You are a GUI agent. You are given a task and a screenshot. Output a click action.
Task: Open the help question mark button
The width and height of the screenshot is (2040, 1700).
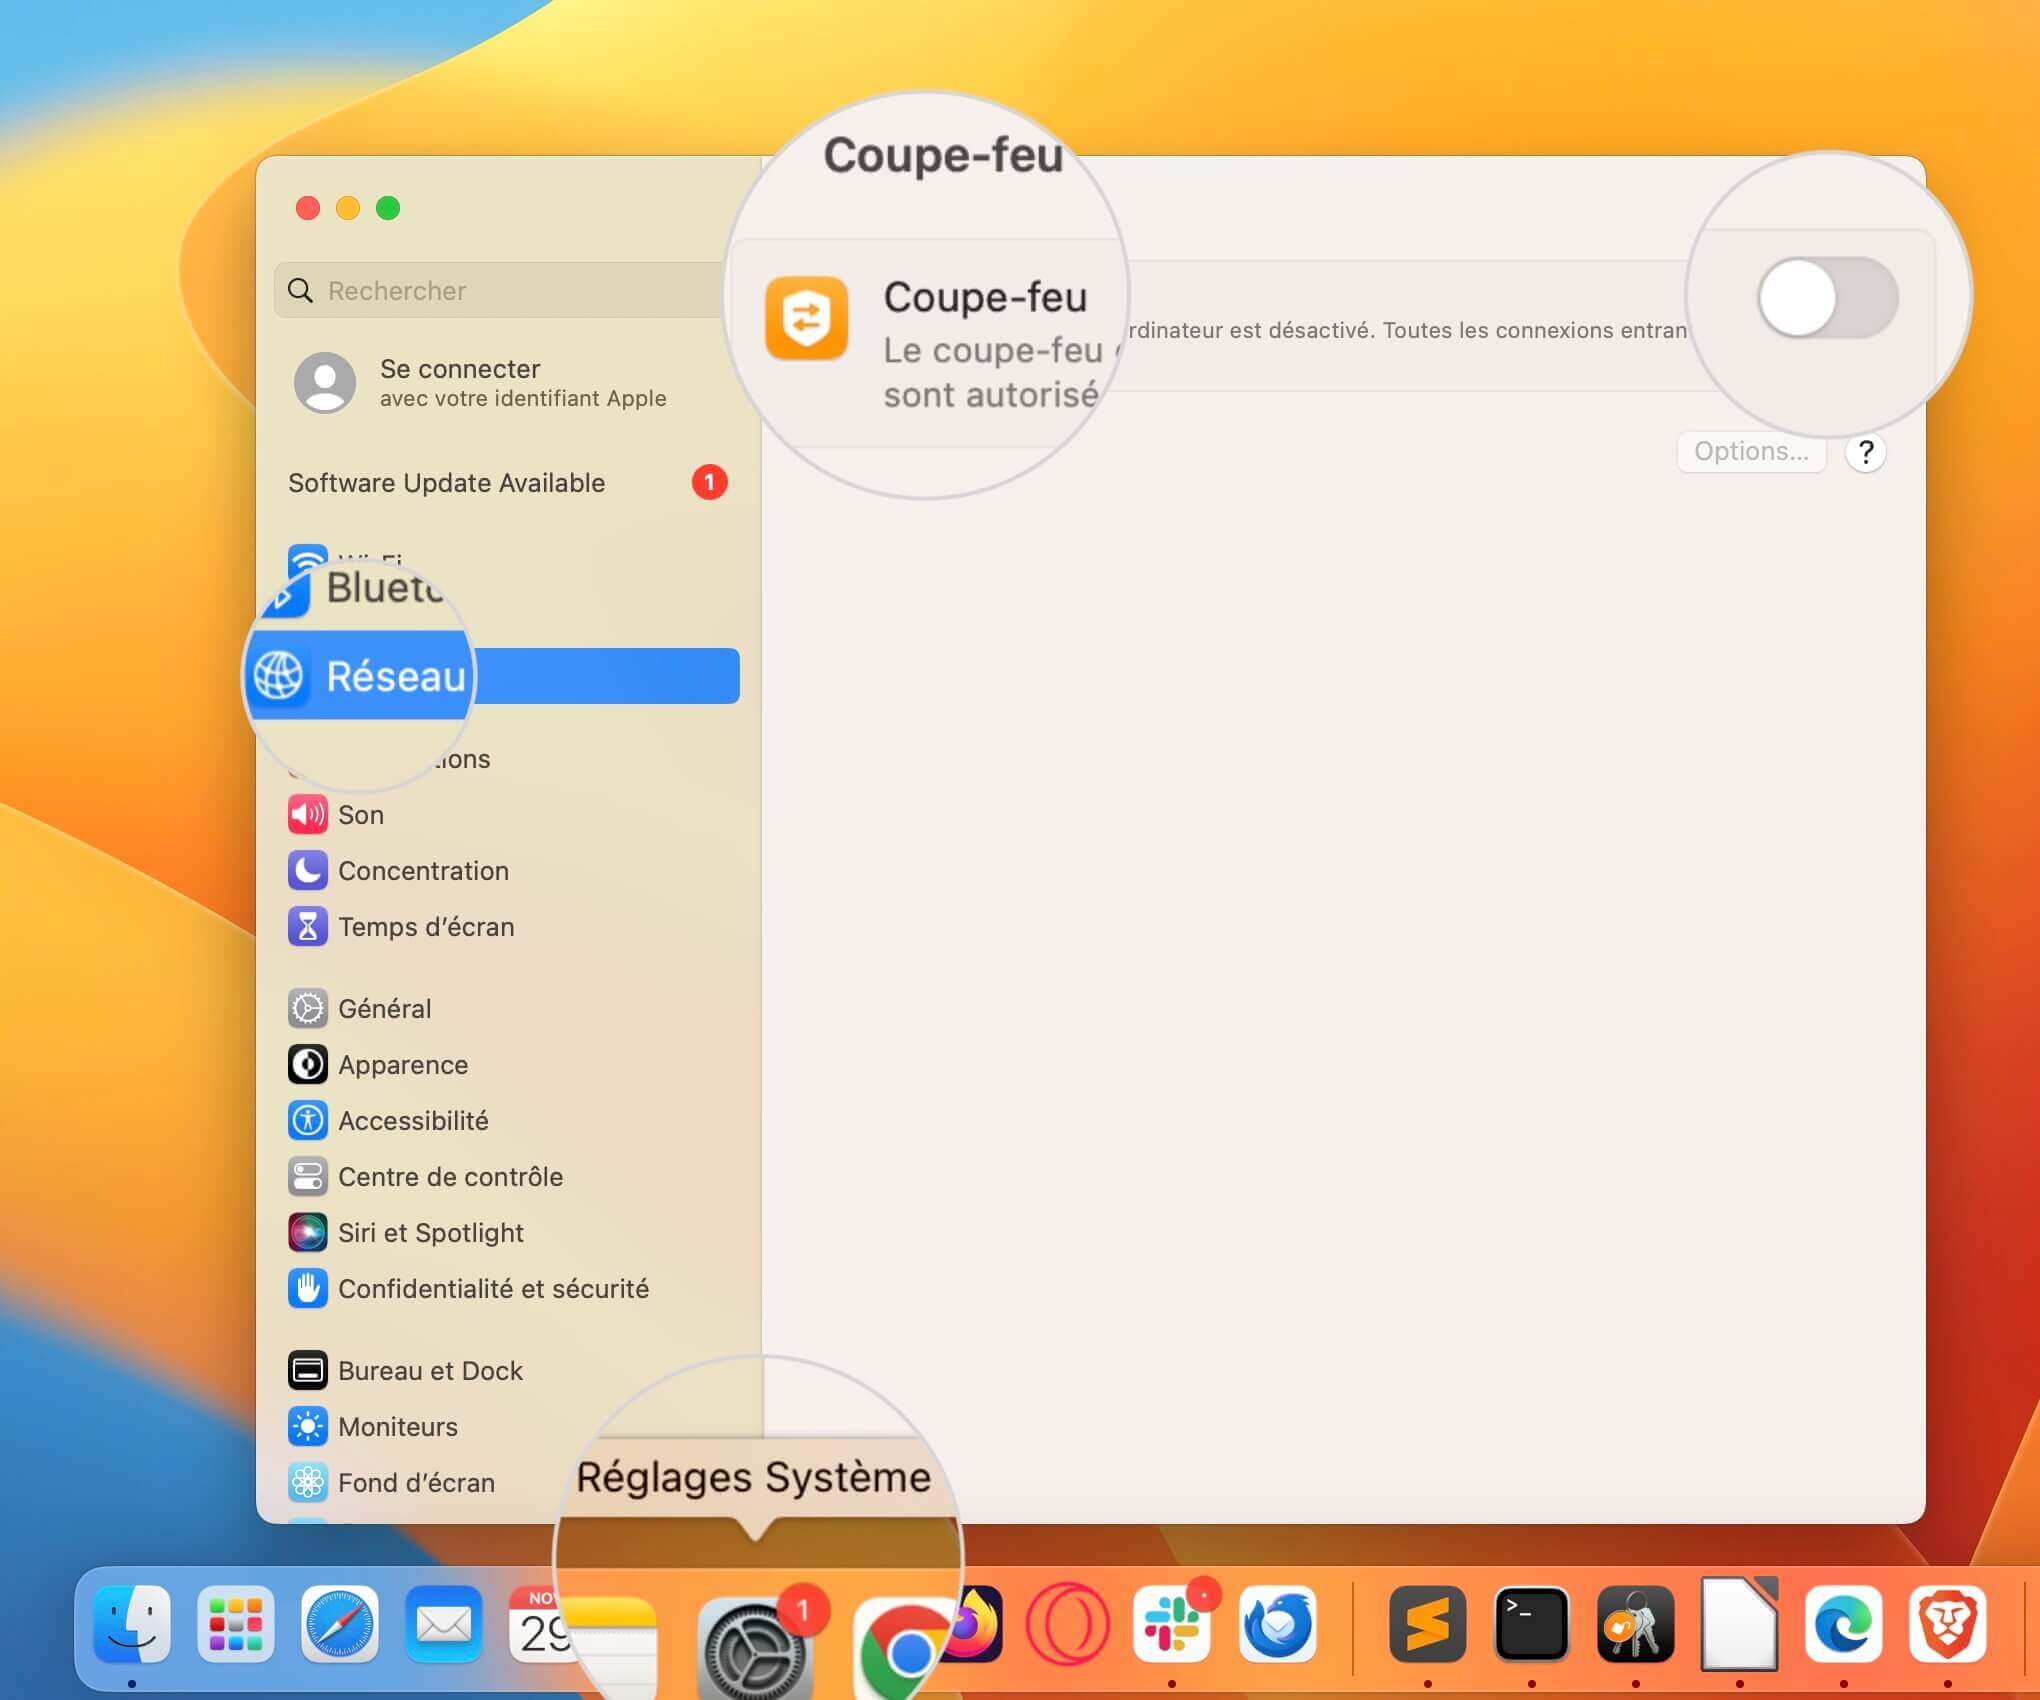point(1866,452)
